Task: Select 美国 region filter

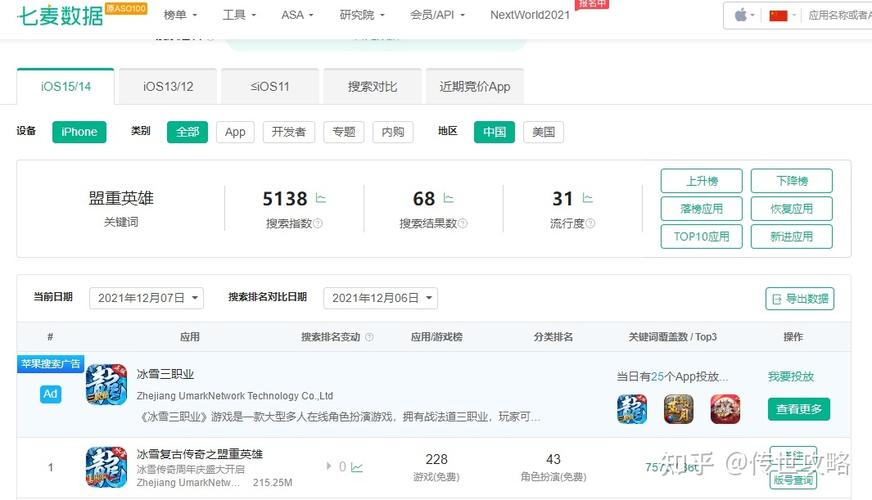Action: [543, 132]
